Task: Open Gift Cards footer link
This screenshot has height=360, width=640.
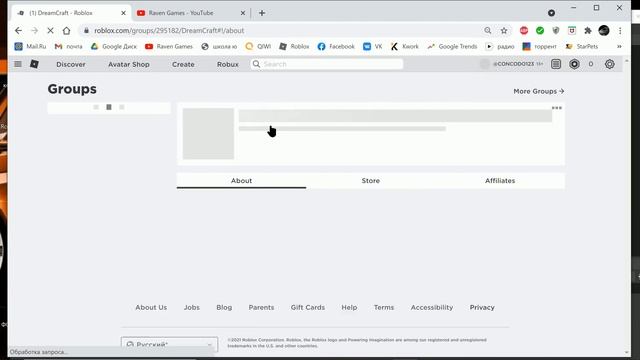Action: pos(308,308)
